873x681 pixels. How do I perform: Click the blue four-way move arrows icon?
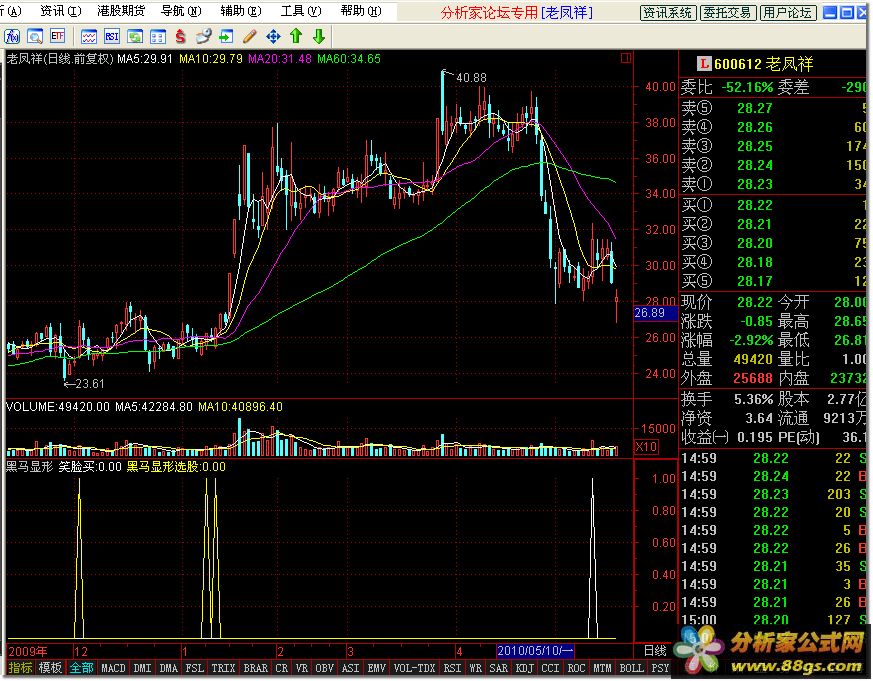point(273,37)
